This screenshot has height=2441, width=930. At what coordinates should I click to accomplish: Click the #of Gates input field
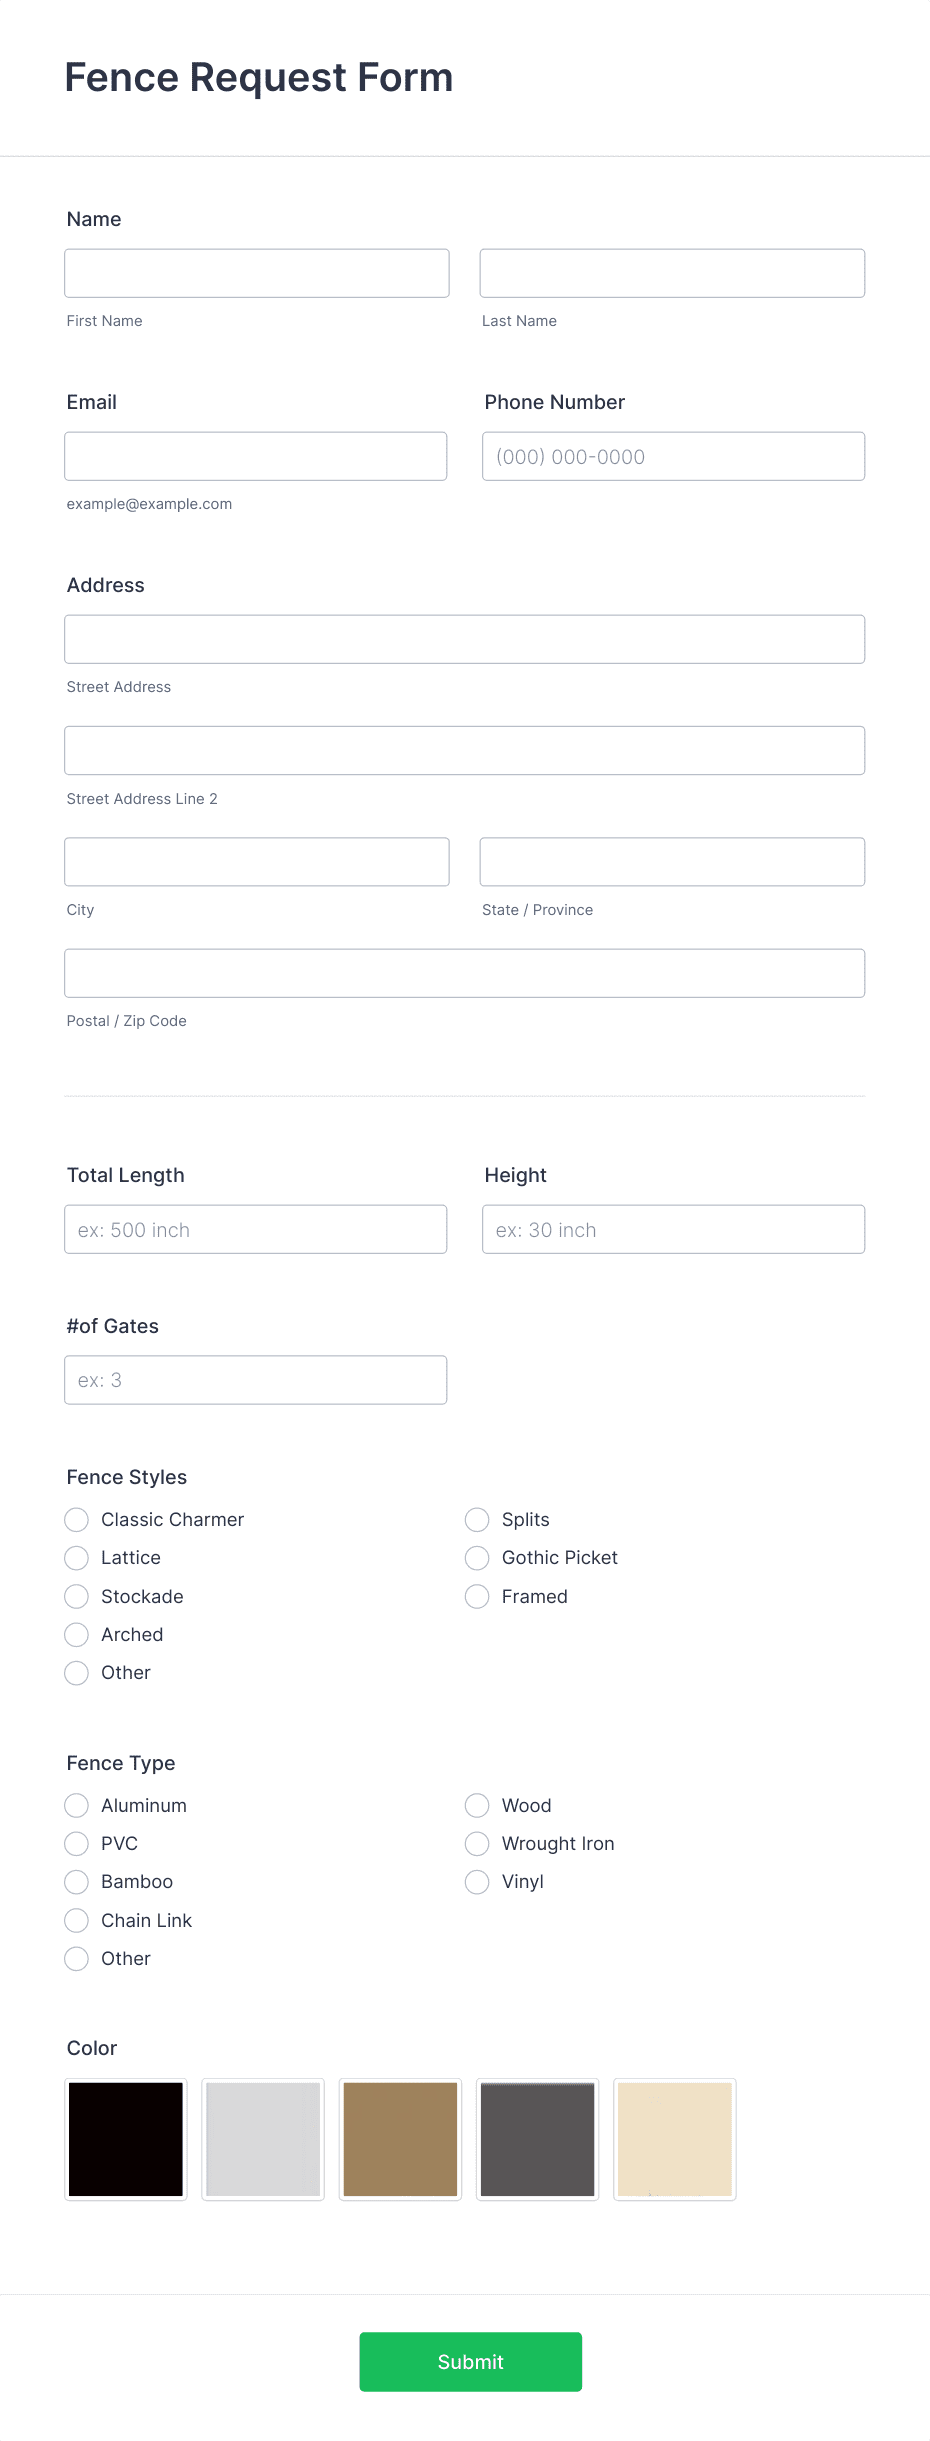click(x=256, y=1379)
